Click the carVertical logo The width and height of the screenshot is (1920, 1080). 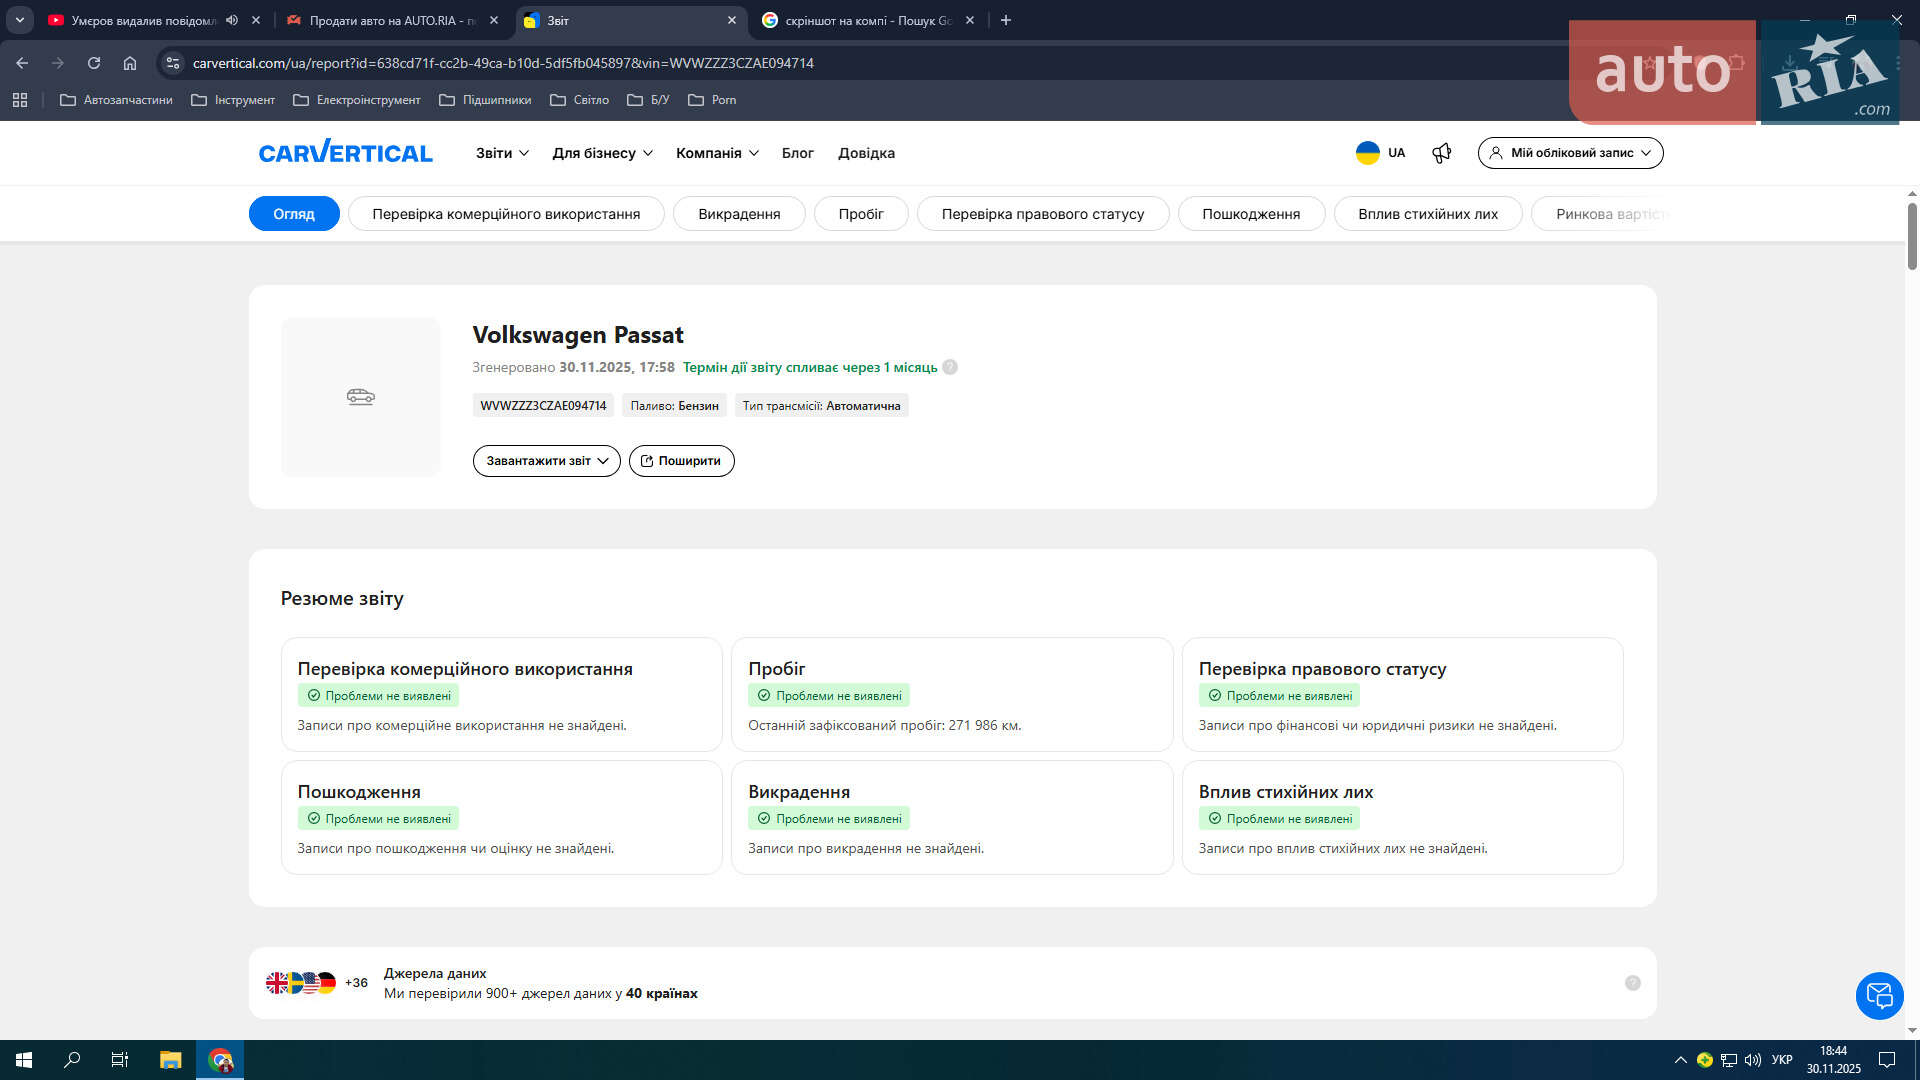pyautogui.click(x=345, y=152)
